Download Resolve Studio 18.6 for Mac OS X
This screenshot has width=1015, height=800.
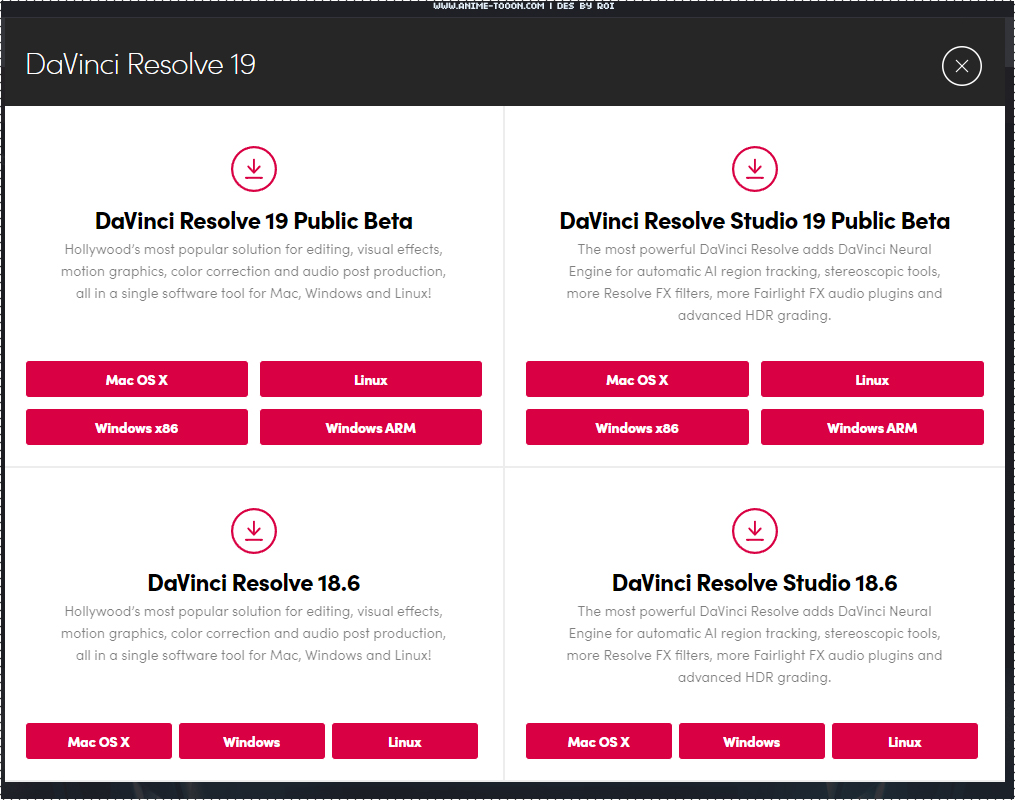pyautogui.click(x=599, y=741)
